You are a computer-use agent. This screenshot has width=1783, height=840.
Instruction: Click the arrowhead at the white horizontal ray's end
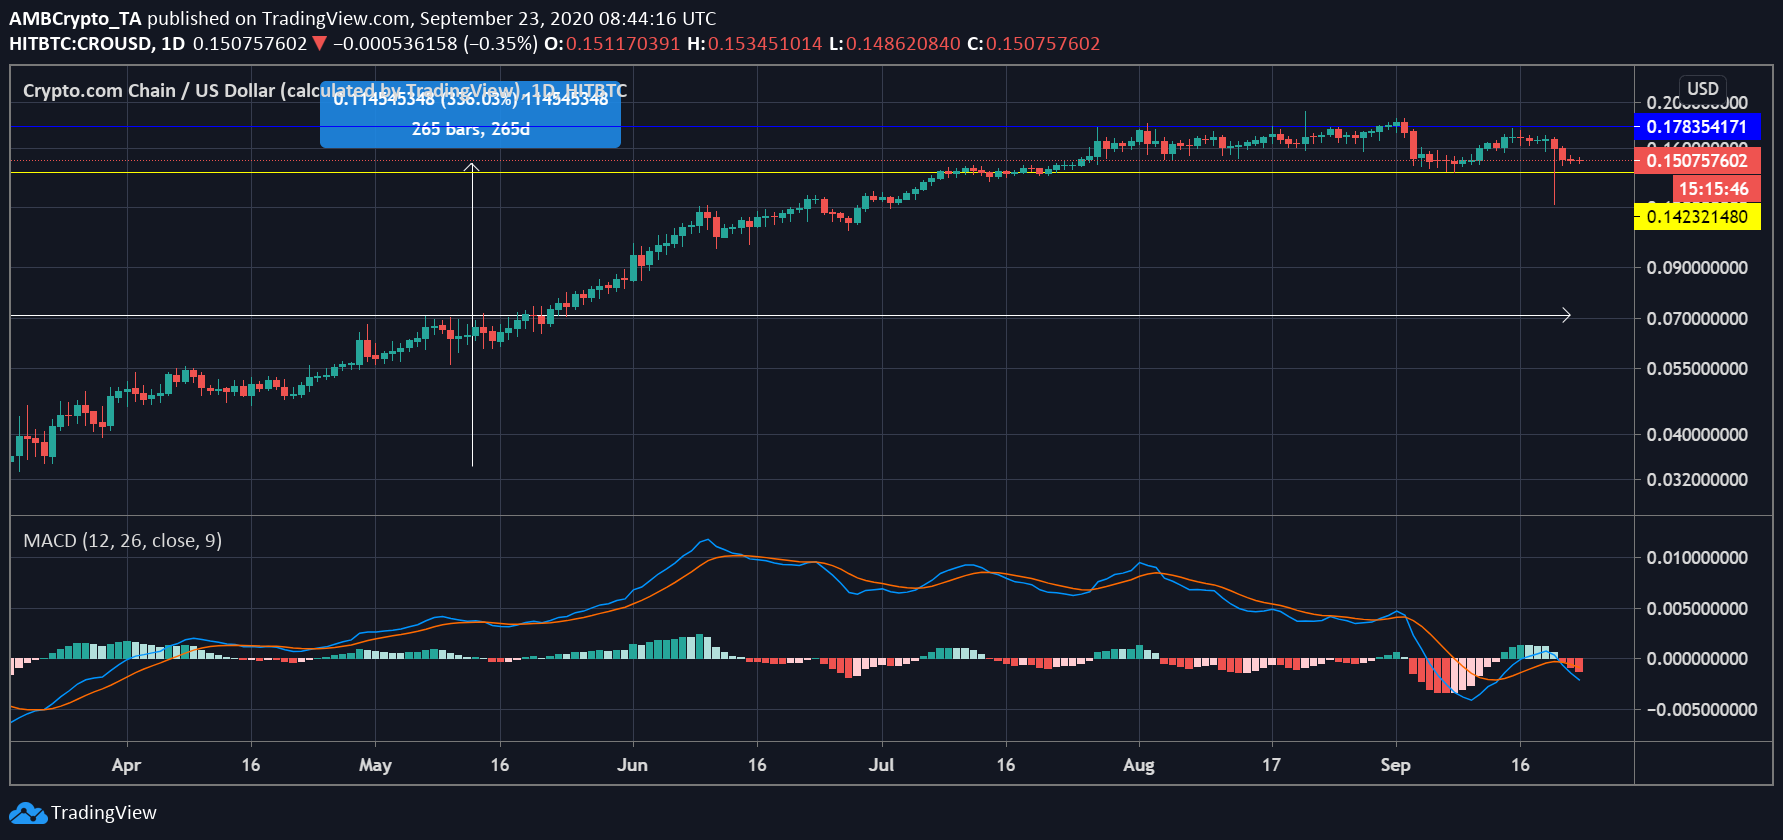(x=1566, y=315)
